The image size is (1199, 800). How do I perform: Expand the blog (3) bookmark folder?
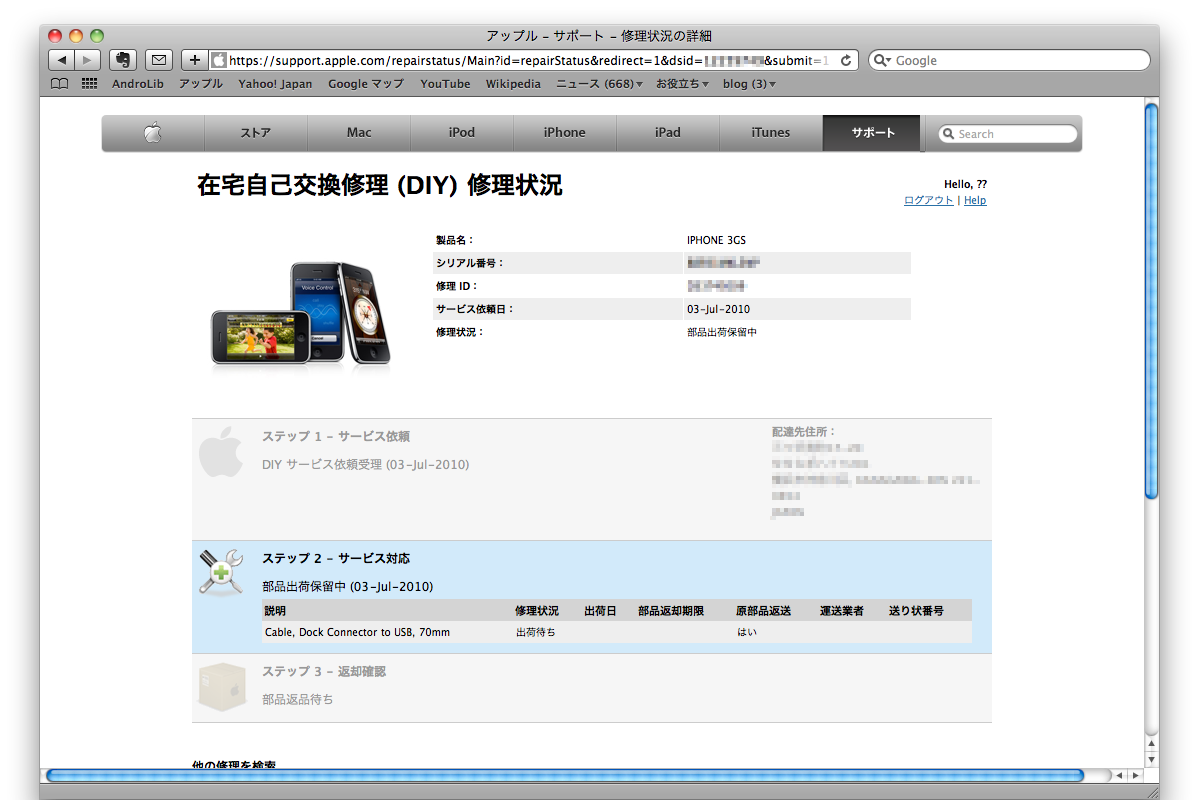click(749, 83)
